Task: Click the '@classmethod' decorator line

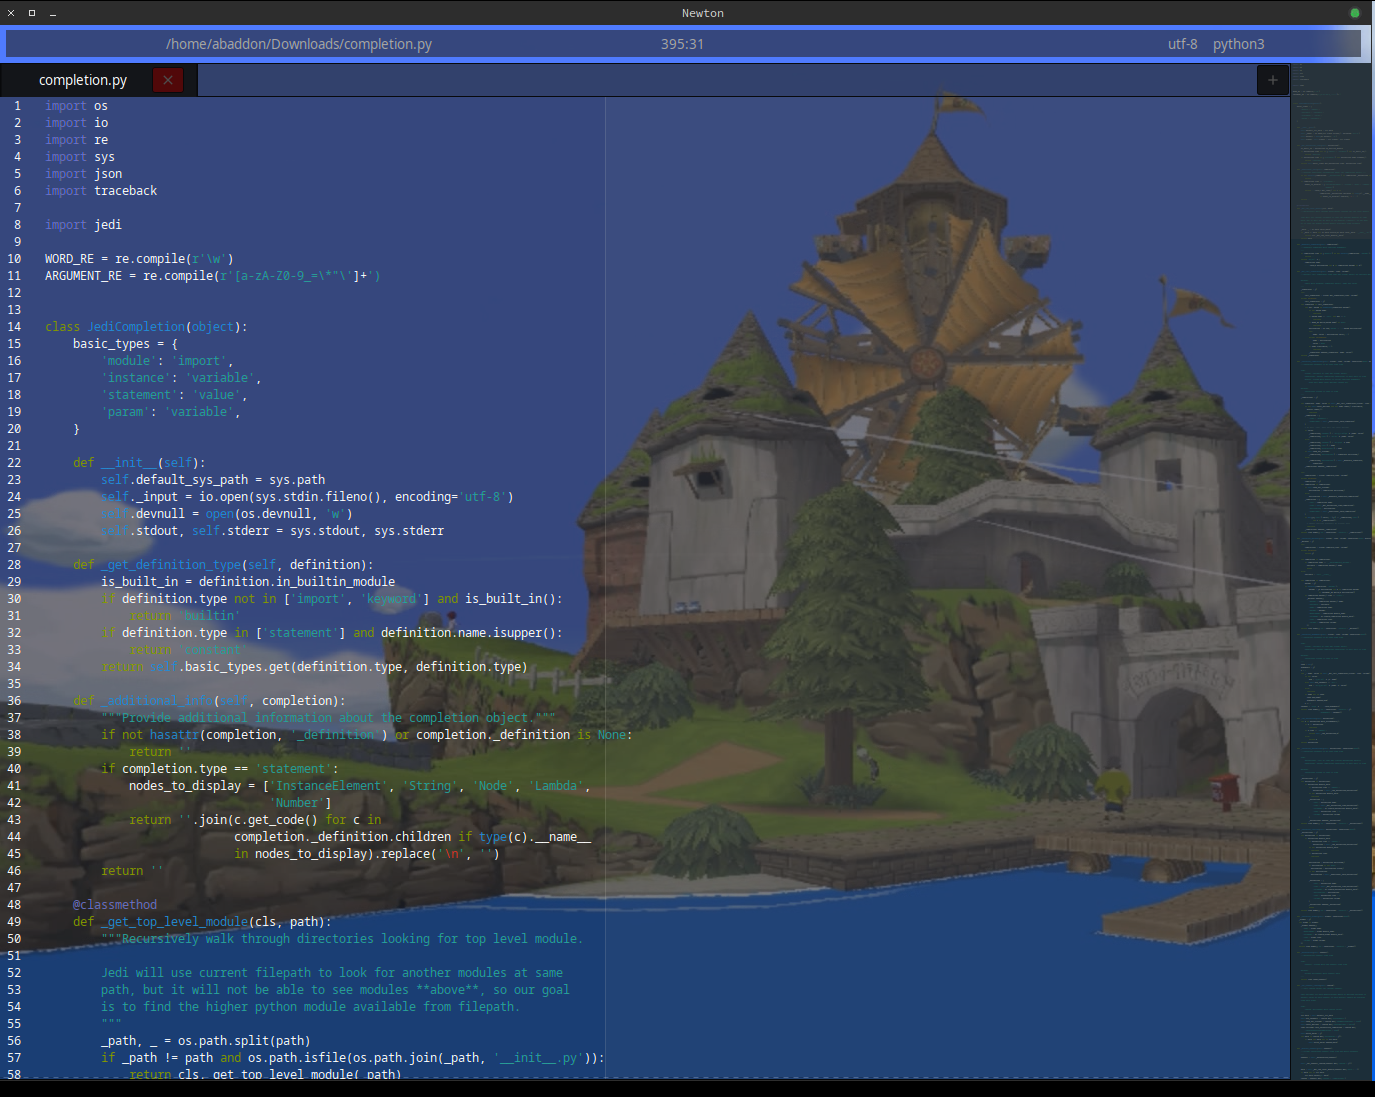Action: click(x=115, y=905)
